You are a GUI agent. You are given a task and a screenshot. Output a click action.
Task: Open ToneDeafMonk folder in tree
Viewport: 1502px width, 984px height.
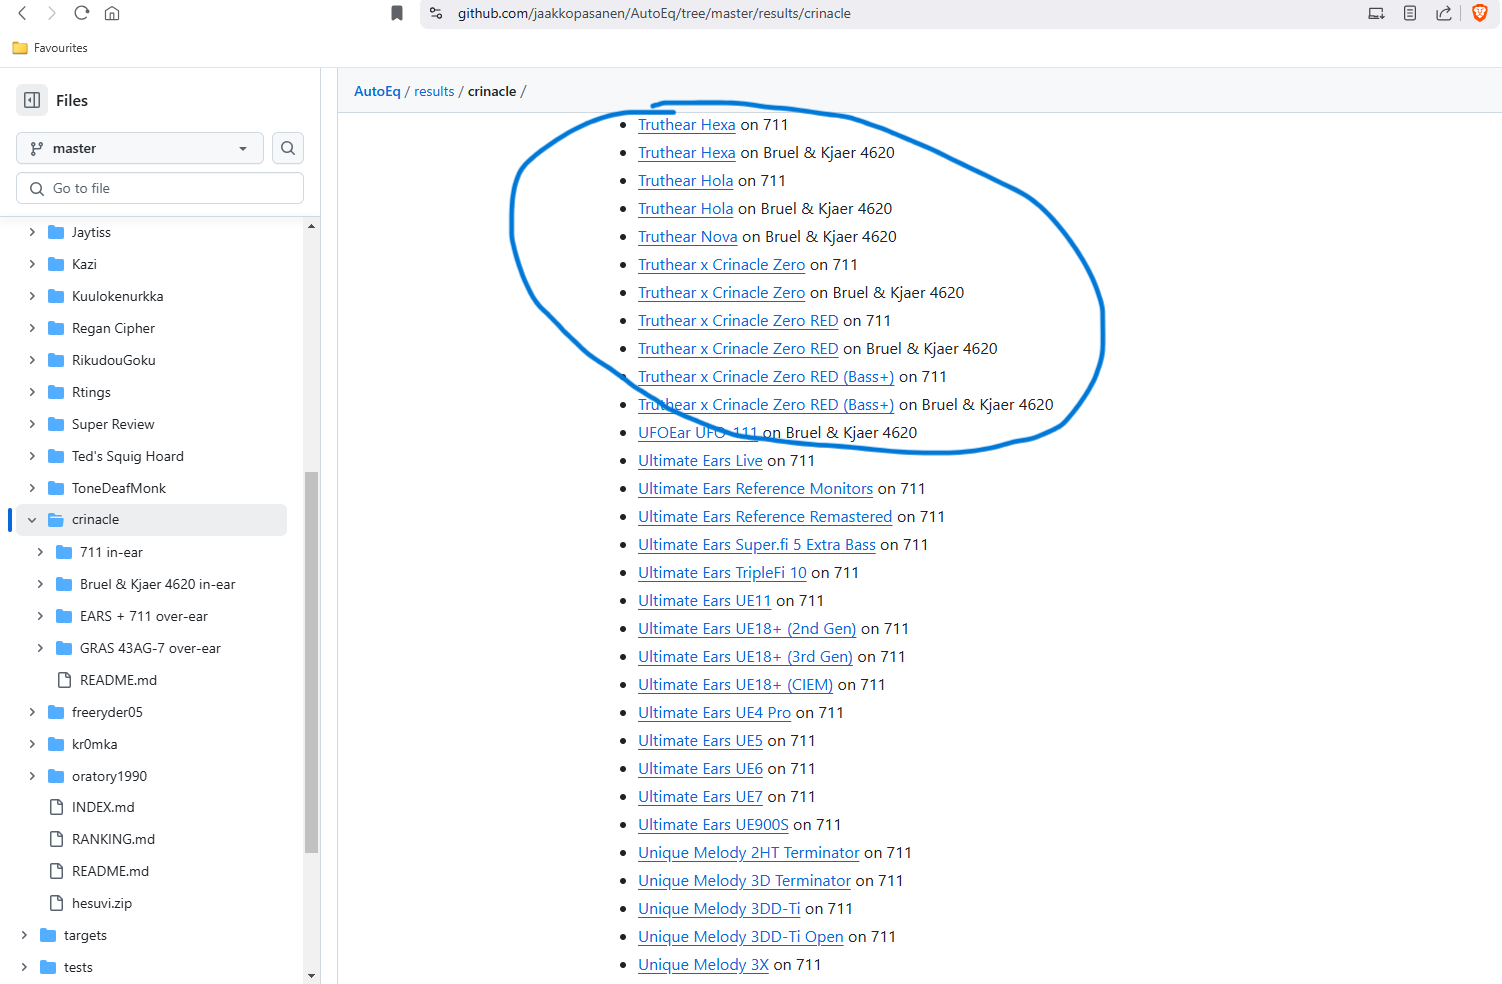click(x=119, y=488)
